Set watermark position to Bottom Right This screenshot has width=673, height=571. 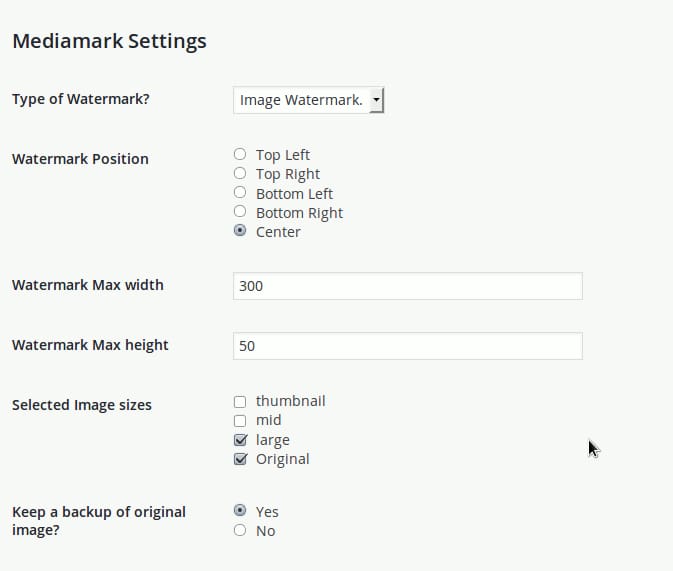pos(240,212)
